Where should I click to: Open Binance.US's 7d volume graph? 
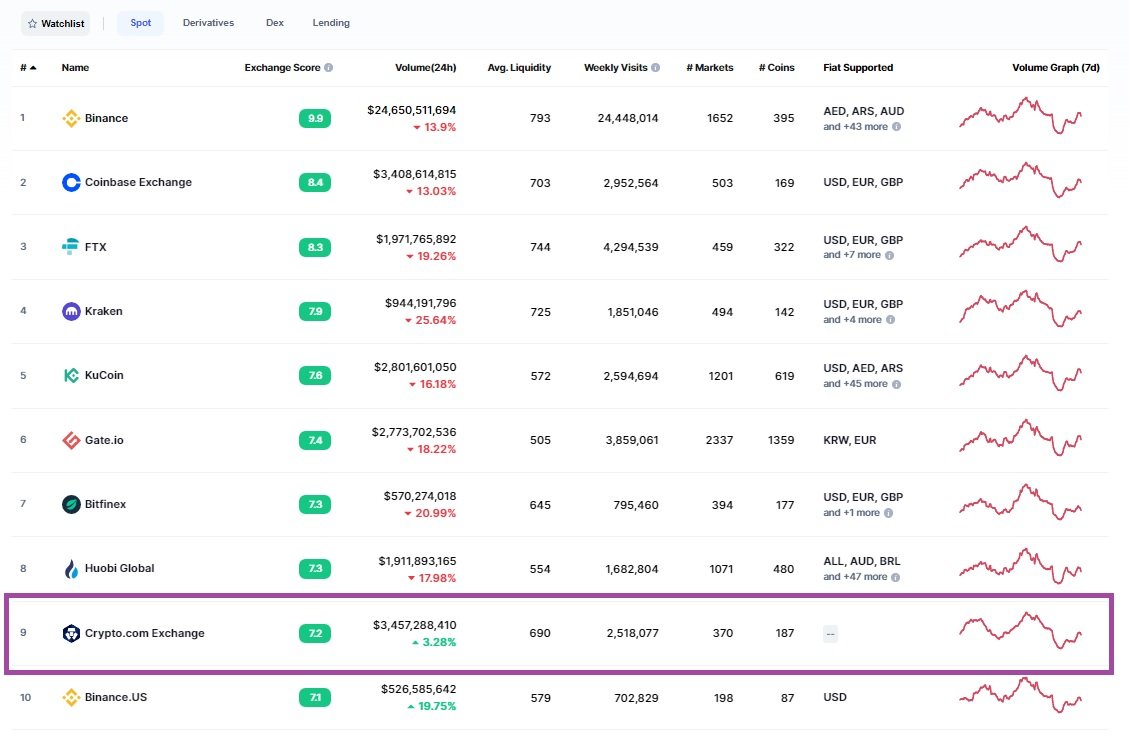coord(1020,695)
